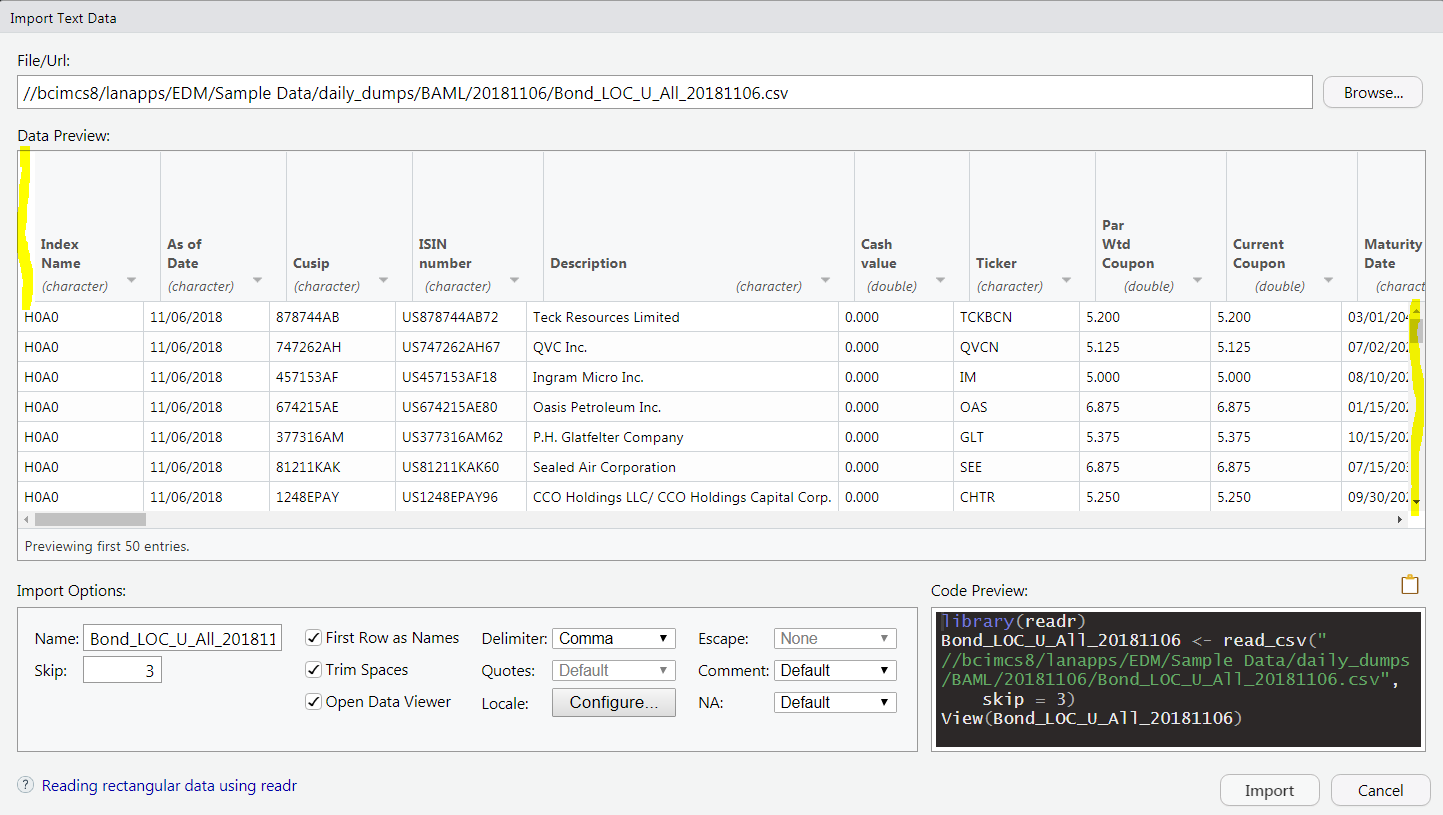
Task: Open the NA handling dropdown
Action: pos(834,702)
